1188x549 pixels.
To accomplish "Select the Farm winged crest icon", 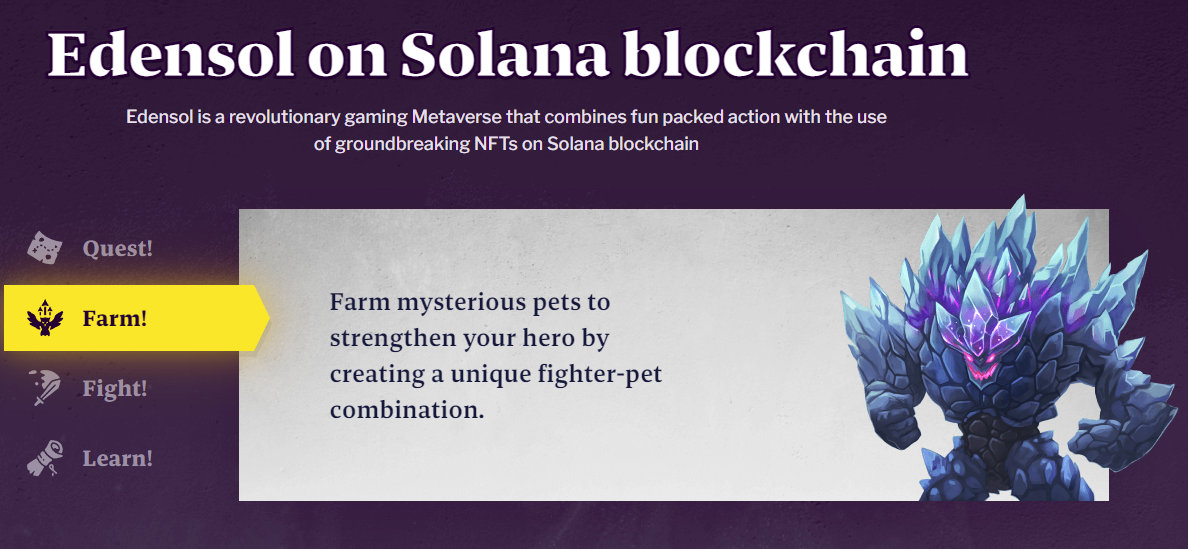I will pyautogui.click(x=44, y=318).
